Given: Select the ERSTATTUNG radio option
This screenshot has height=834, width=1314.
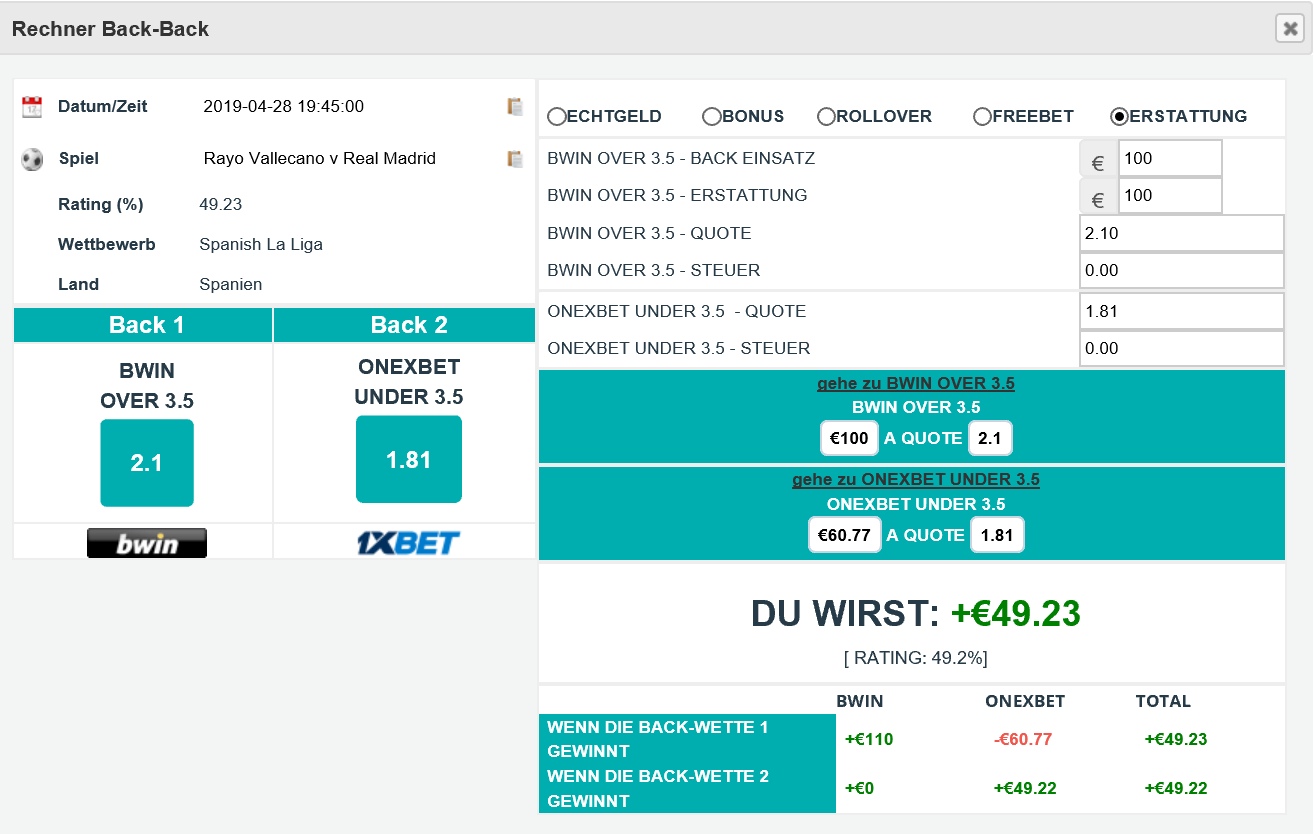Looking at the screenshot, I should click(x=1120, y=117).
